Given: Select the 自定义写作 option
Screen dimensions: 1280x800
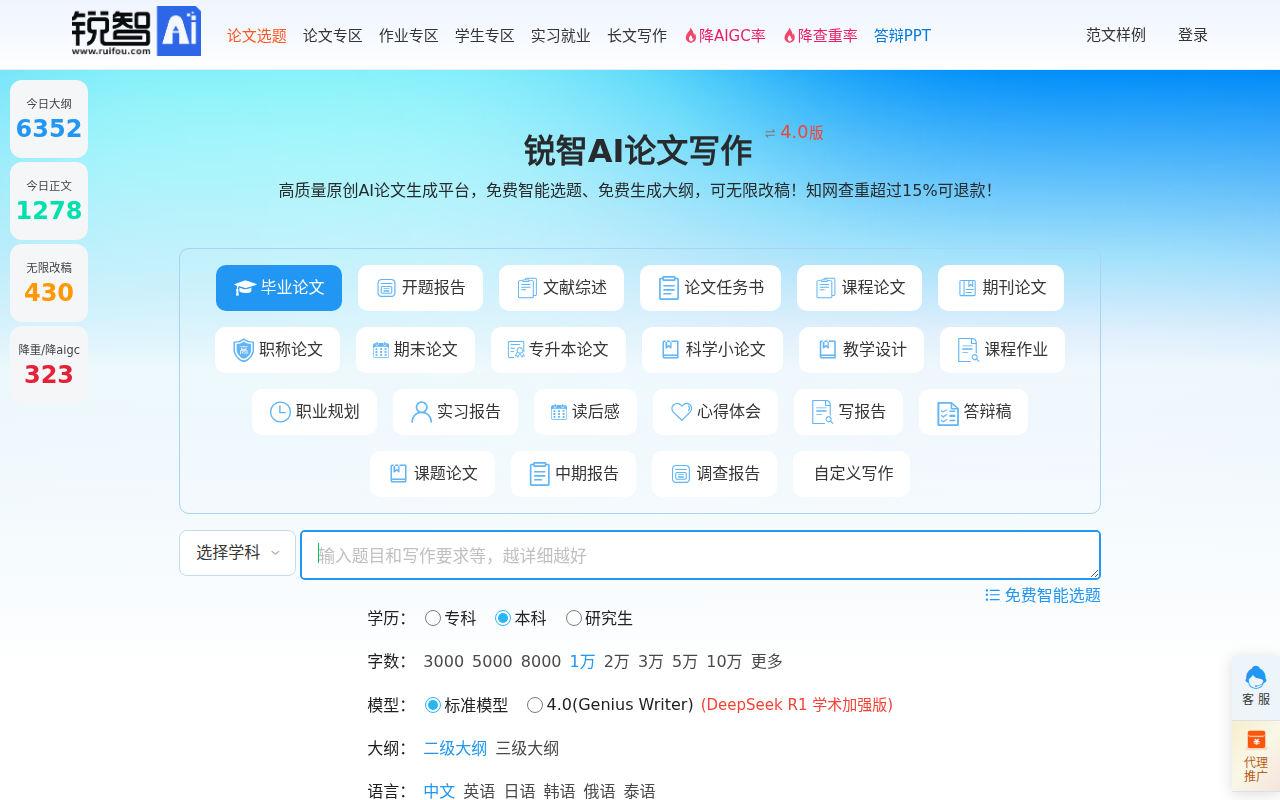Looking at the screenshot, I should (x=852, y=474).
